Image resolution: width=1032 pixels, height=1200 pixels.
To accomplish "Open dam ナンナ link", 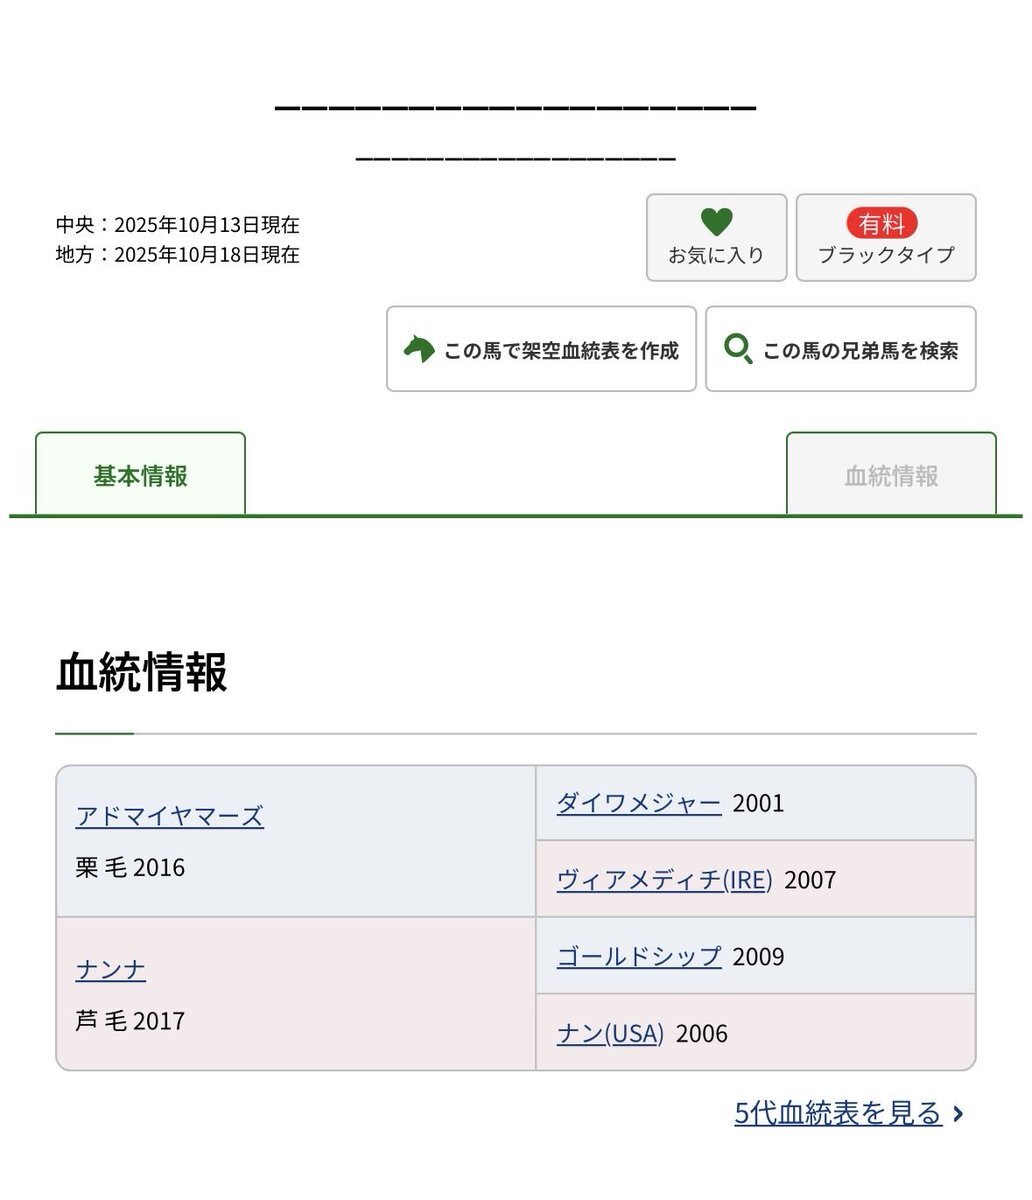I will (x=111, y=970).
